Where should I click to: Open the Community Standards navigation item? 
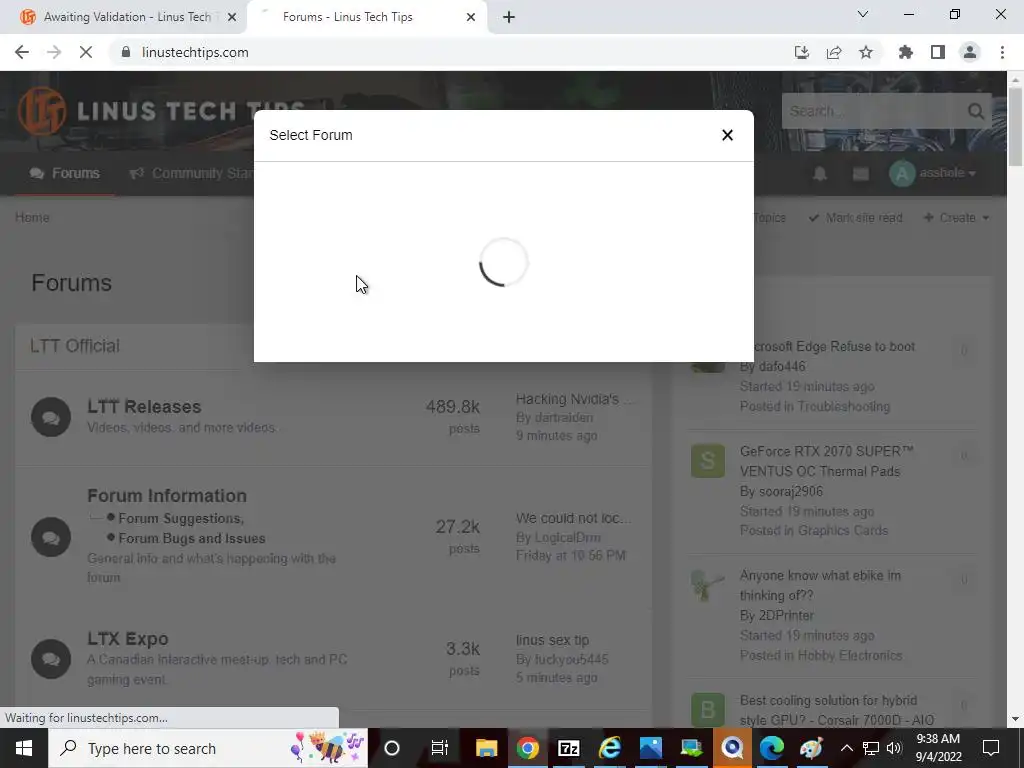click(x=190, y=173)
